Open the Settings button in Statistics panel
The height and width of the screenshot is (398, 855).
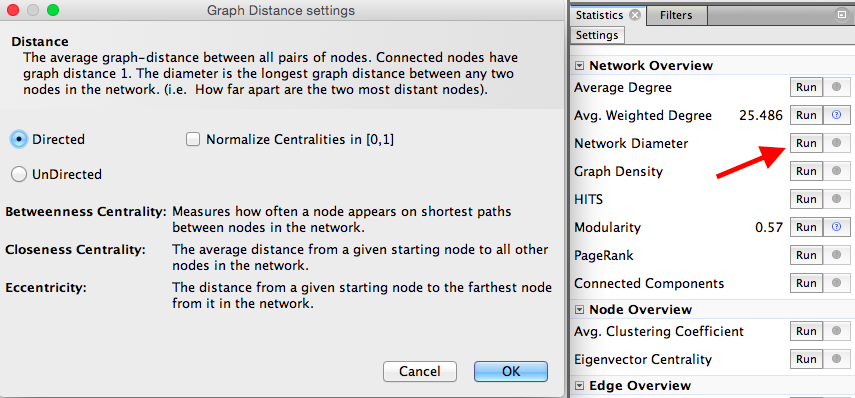(597, 35)
